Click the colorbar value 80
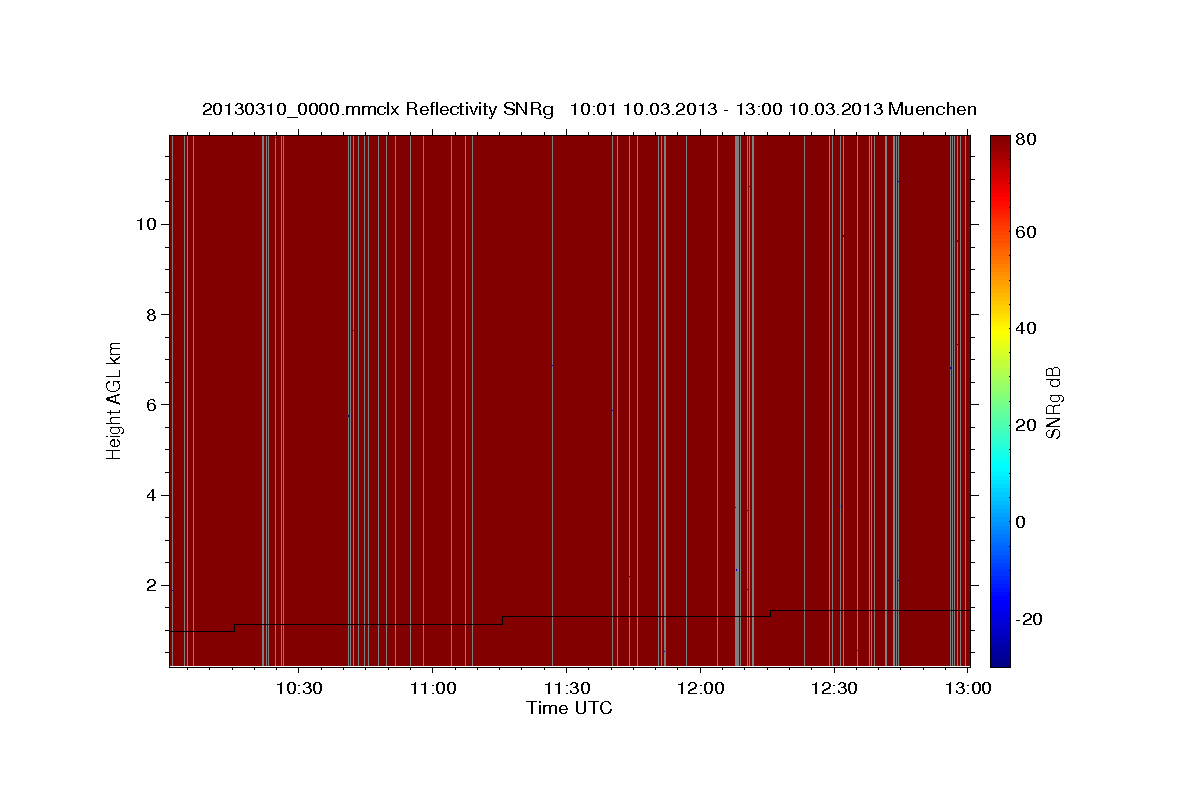The height and width of the screenshot is (800, 1200). pos(1026,141)
